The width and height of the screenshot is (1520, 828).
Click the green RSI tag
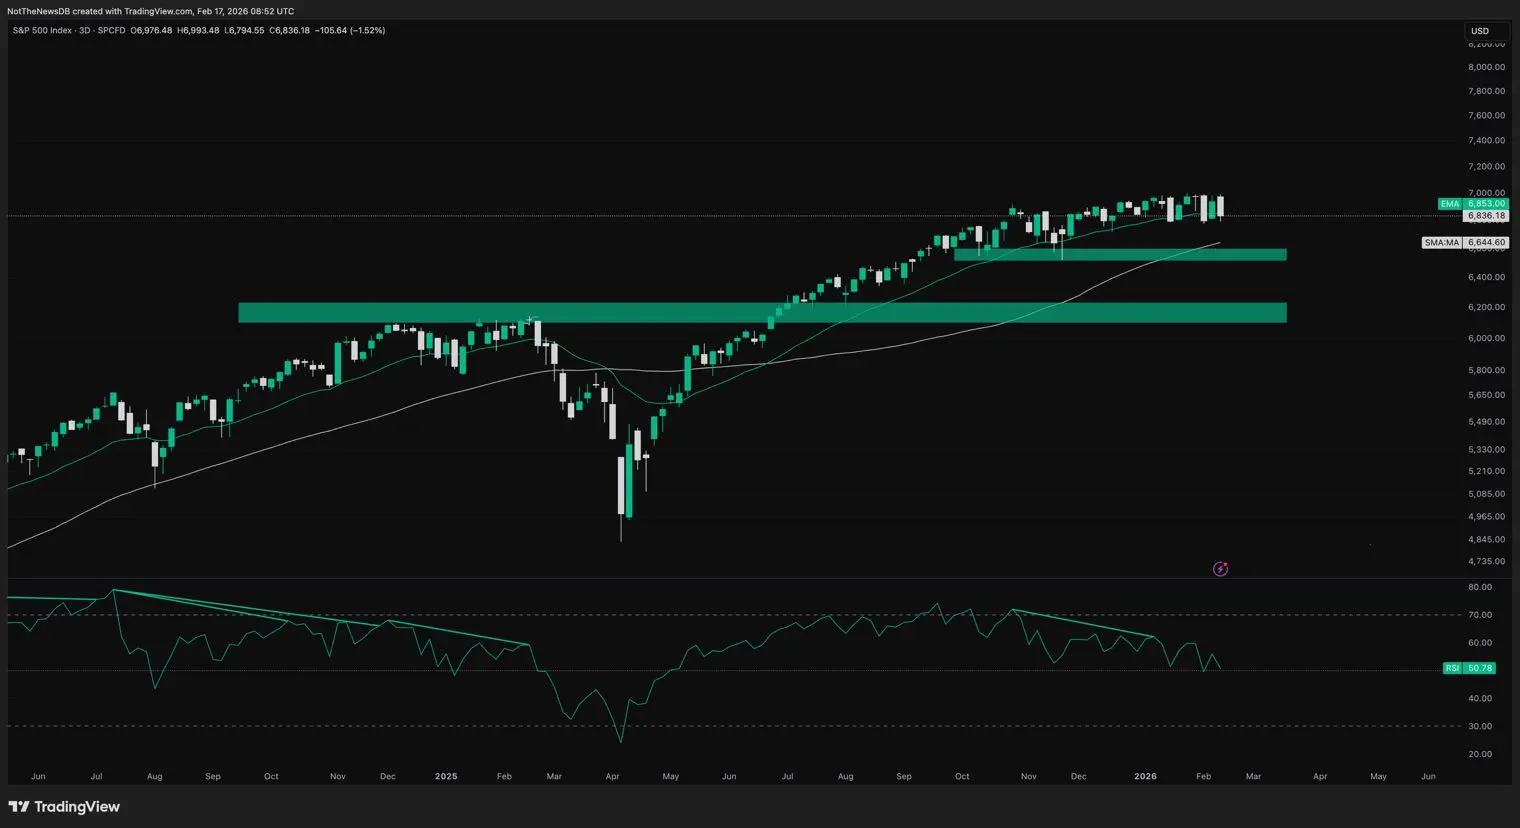click(x=1453, y=668)
